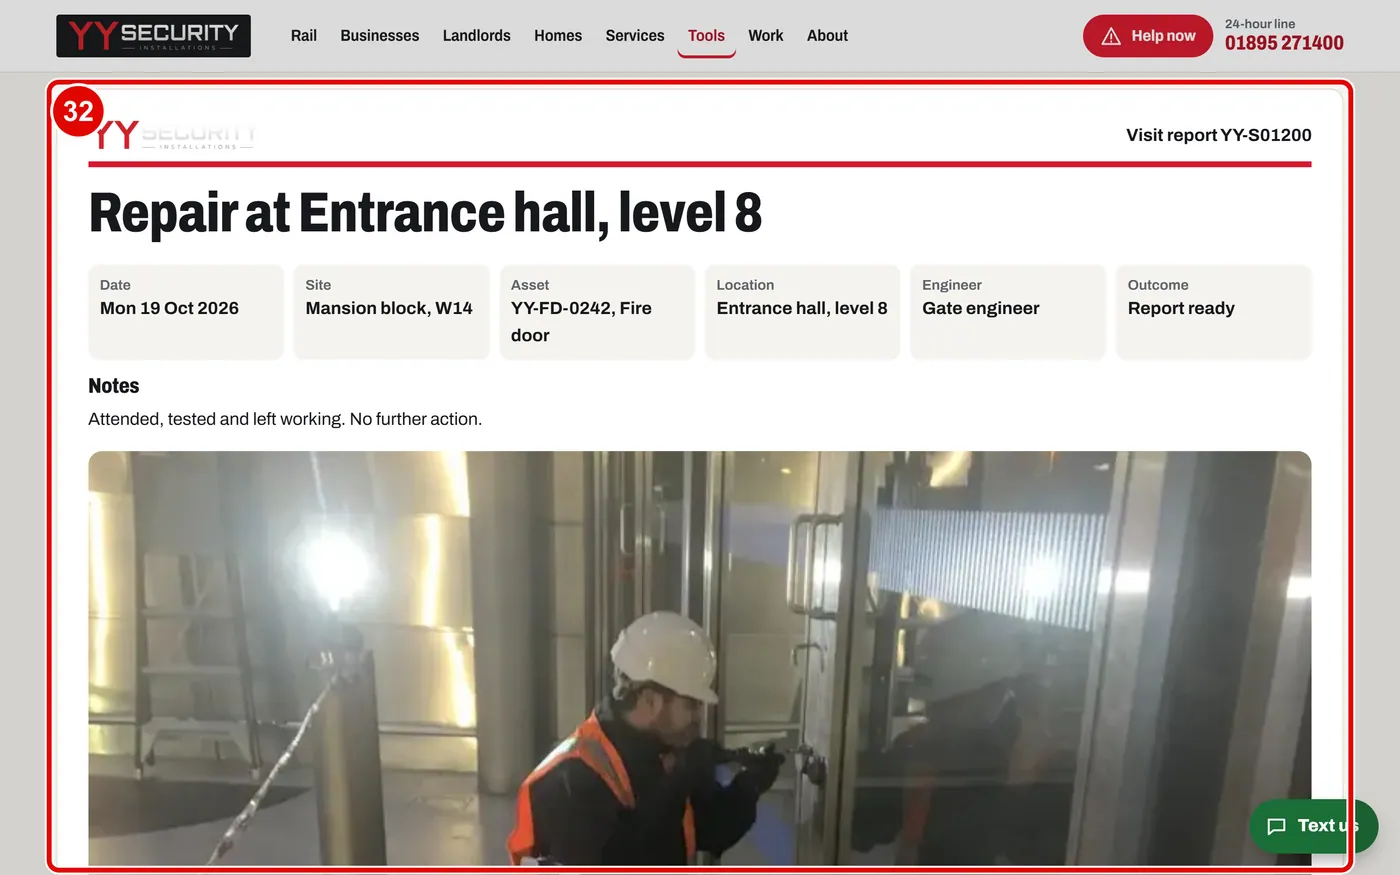This screenshot has height=875, width=1400.
Task: Open the Businesses menu item
Action: (x=380, y=36)
